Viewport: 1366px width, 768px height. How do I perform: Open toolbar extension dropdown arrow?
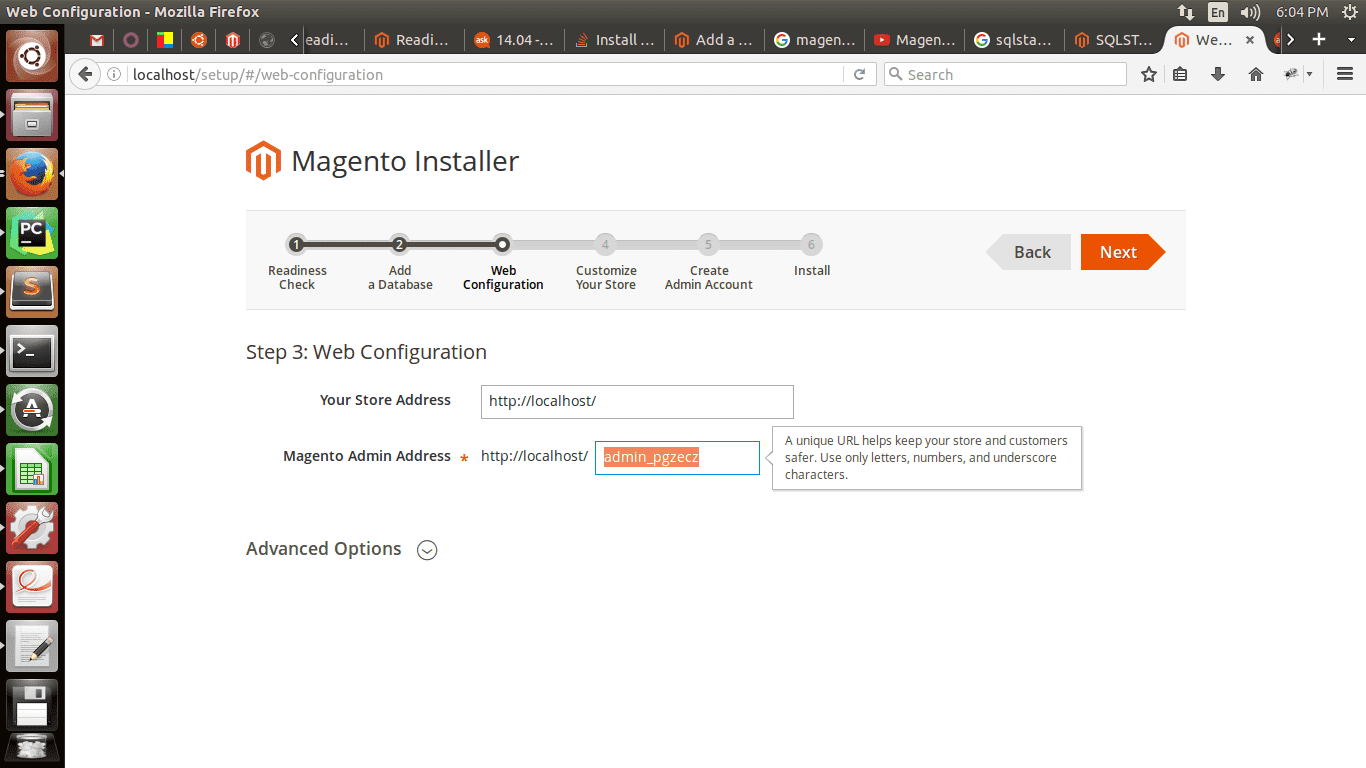pos(1309,74)
